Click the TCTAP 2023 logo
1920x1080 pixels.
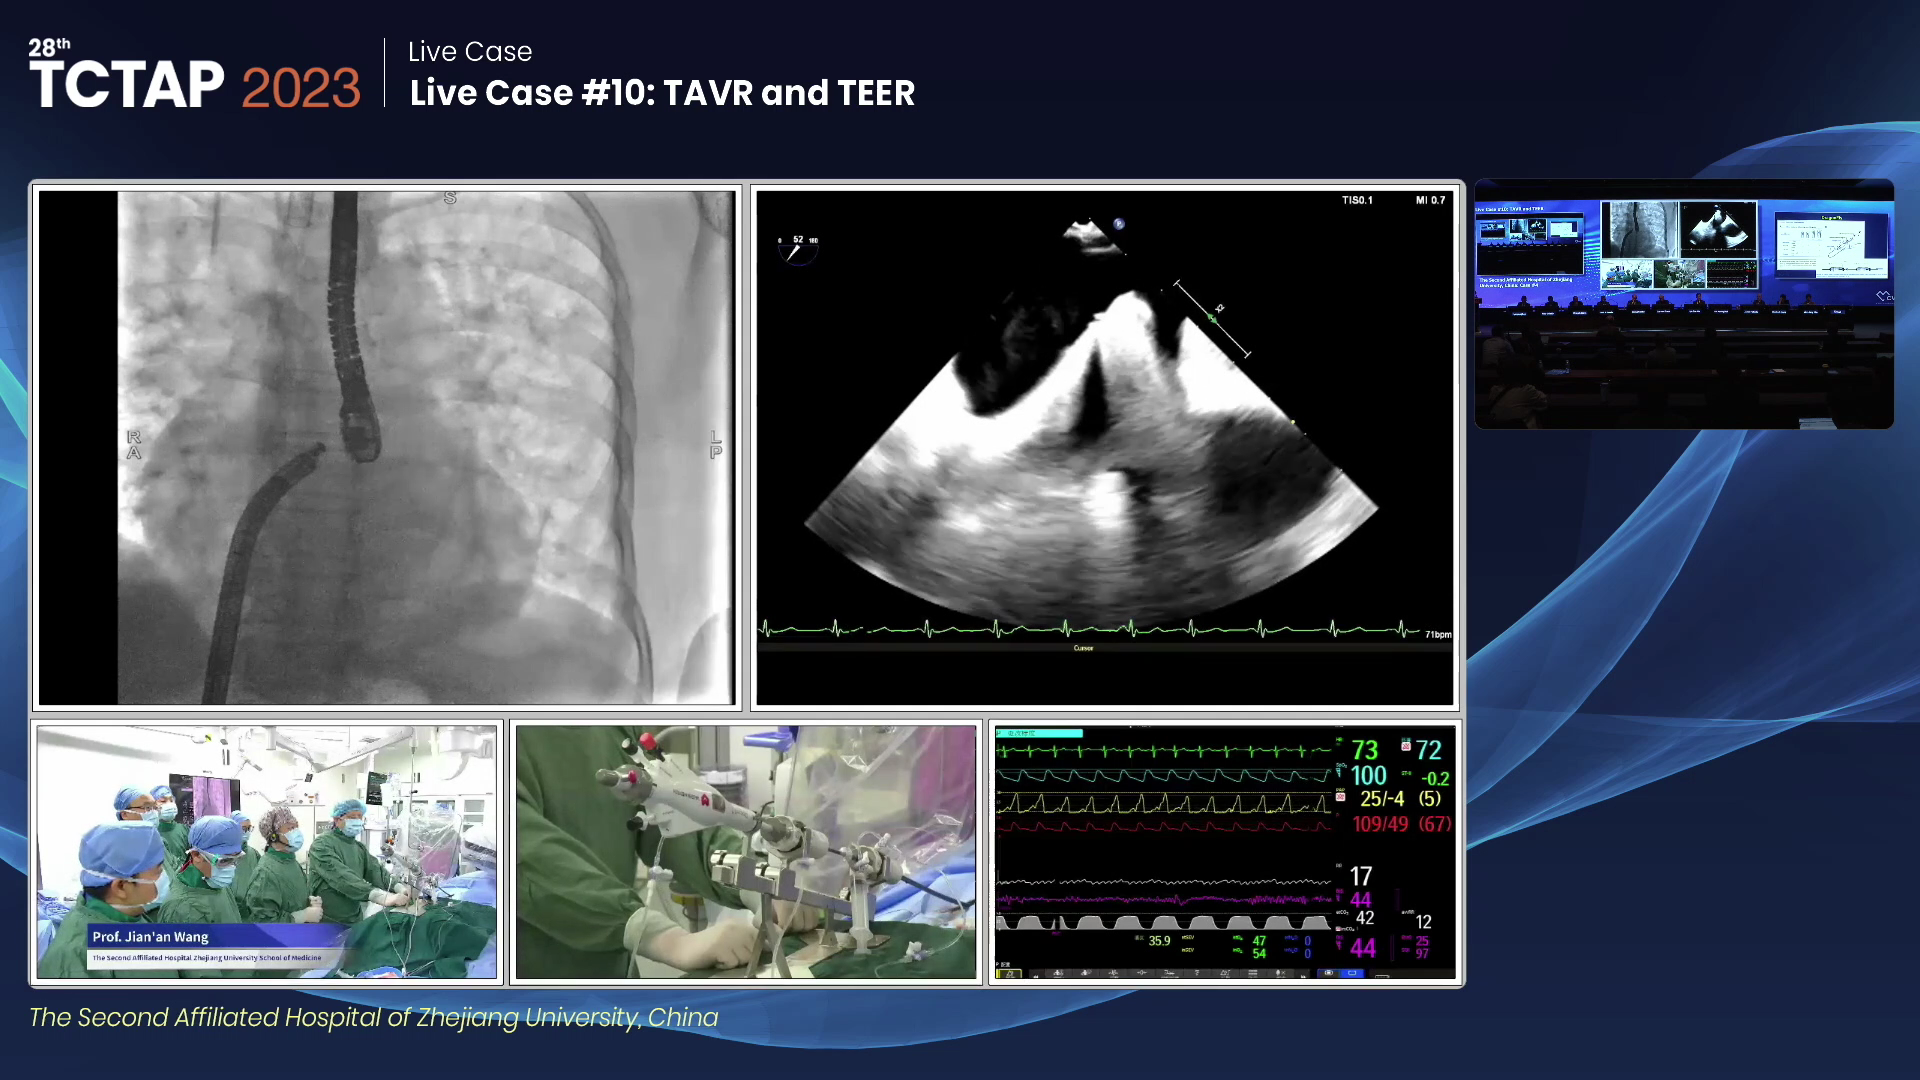point(194,75)
